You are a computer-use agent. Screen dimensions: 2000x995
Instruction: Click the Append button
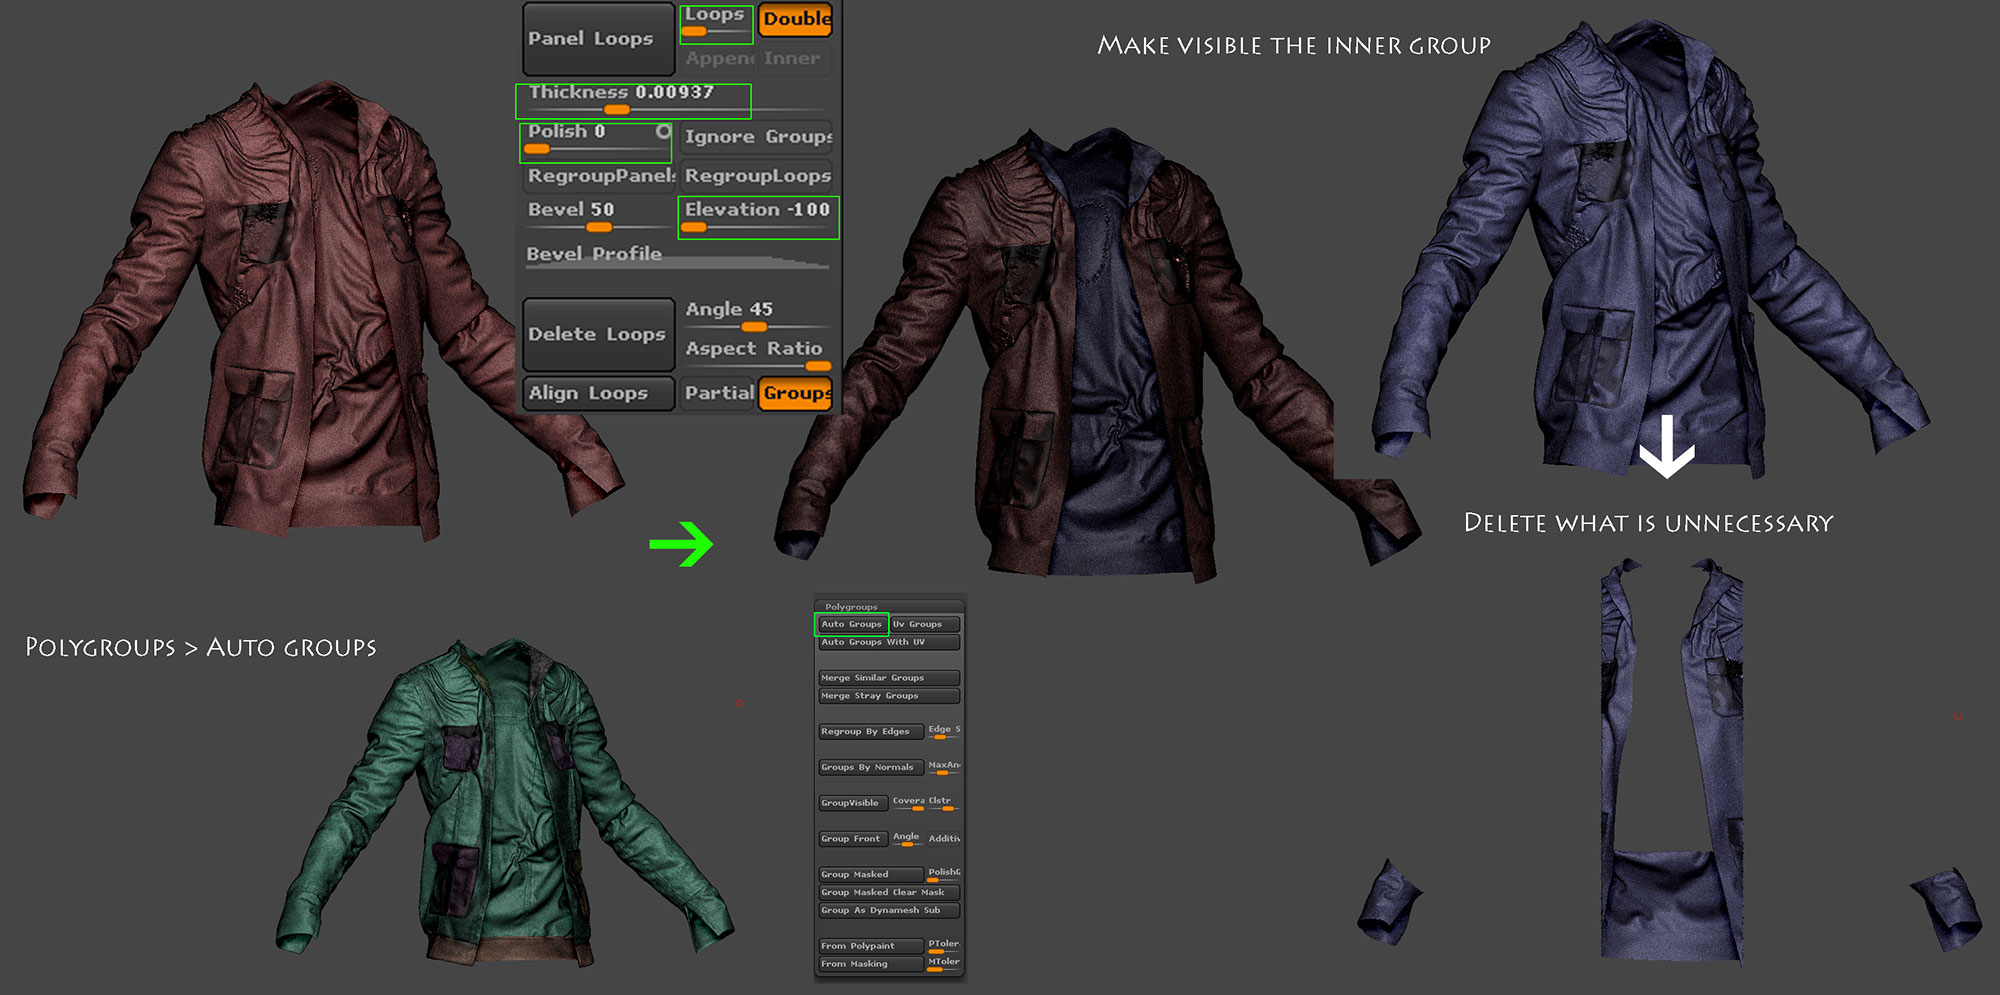click(x=718, y=58)
